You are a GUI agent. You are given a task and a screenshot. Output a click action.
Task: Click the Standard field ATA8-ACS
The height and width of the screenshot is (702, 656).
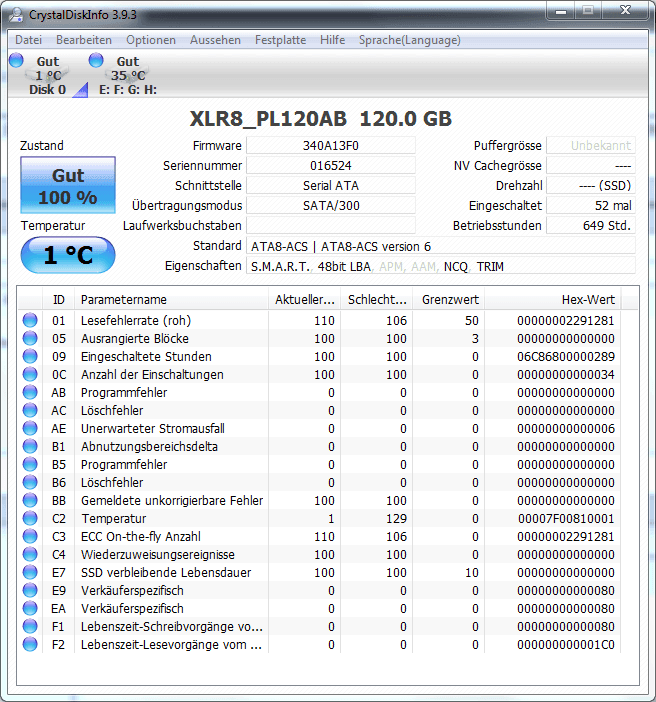click(441, 246)
